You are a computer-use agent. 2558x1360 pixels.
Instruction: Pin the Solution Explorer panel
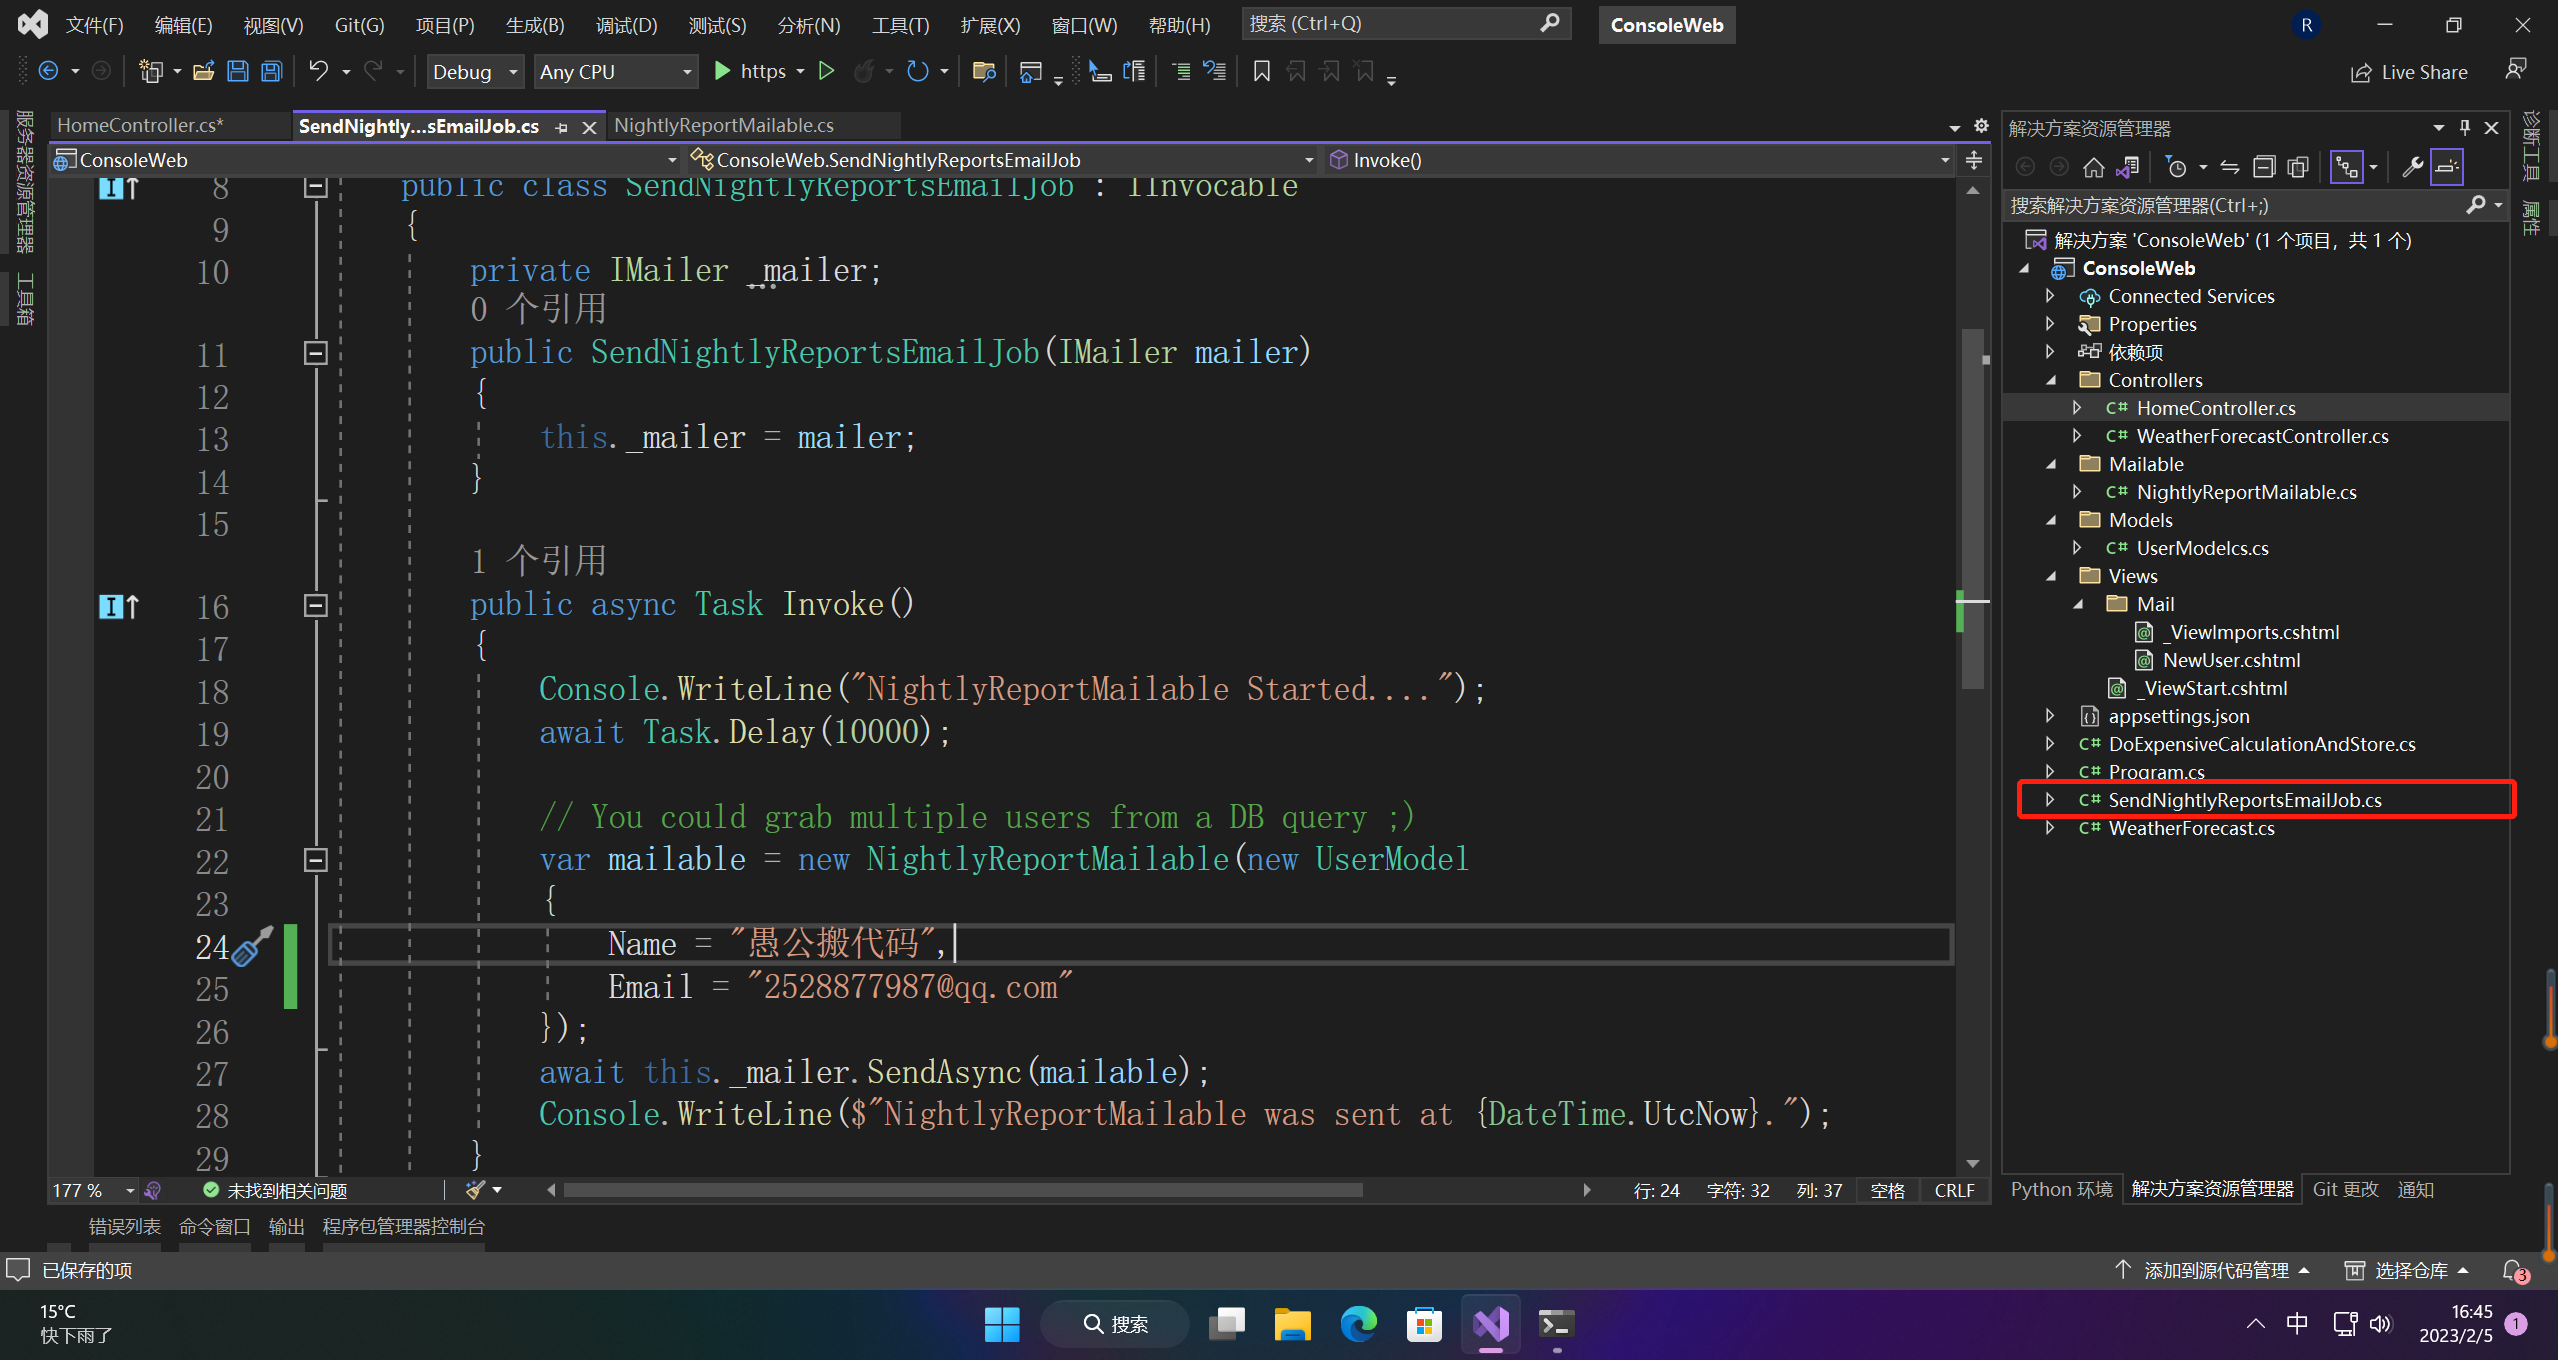(2465, 128)
